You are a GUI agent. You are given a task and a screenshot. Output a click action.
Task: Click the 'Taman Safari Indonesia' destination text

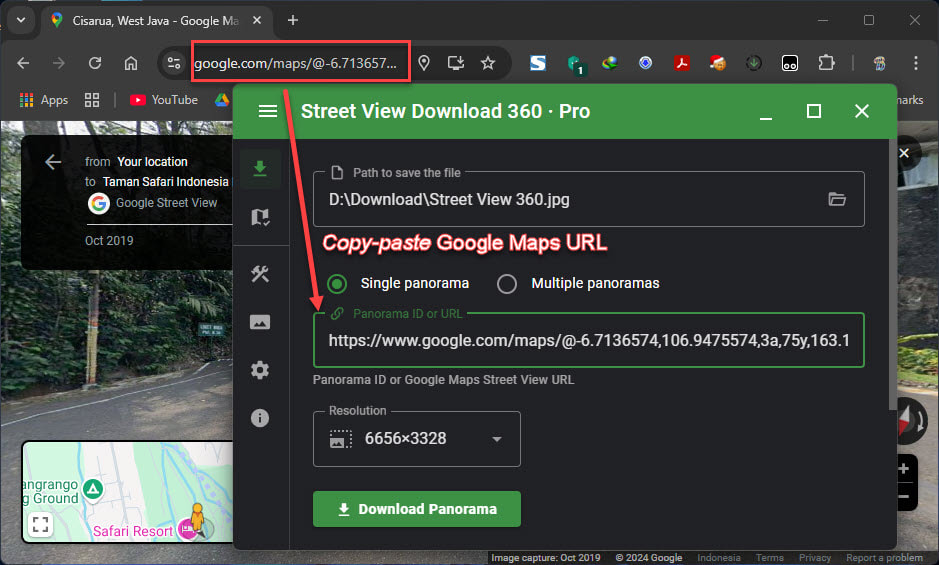(x=165, y=182)
